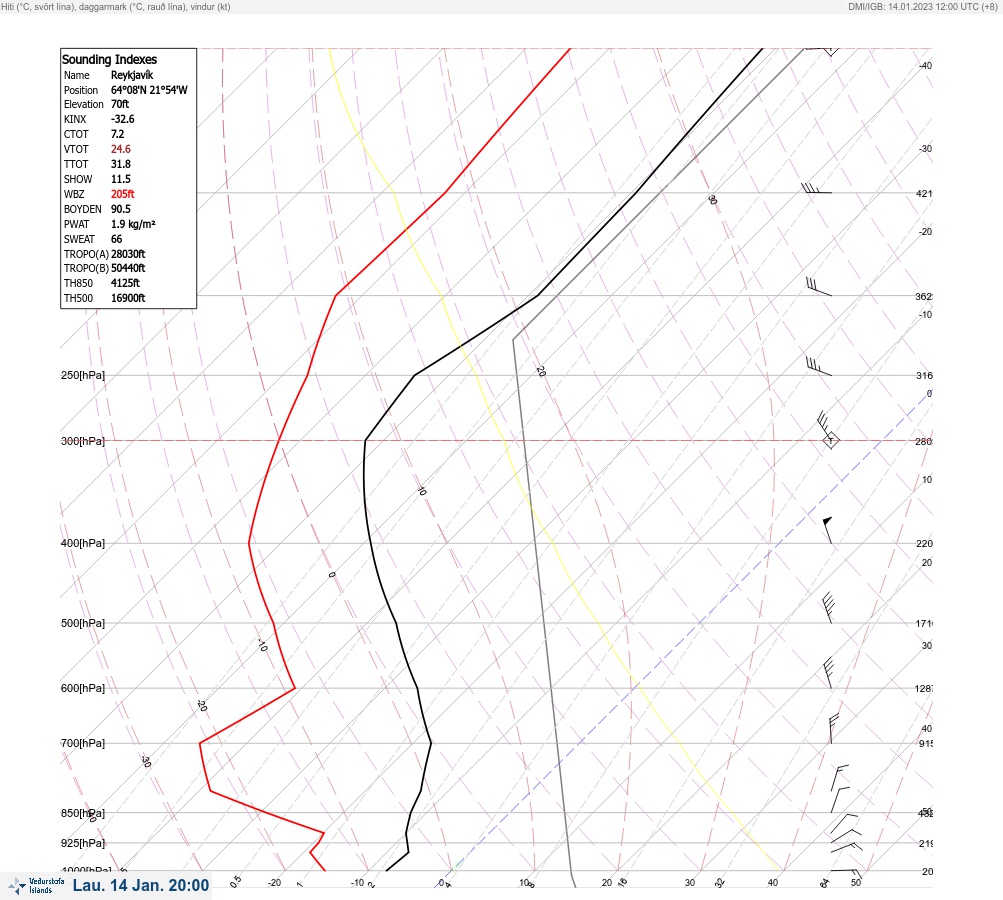
Task: Click the TROPO(A) value '28030ft'
Action: click(x=128, y=254)
